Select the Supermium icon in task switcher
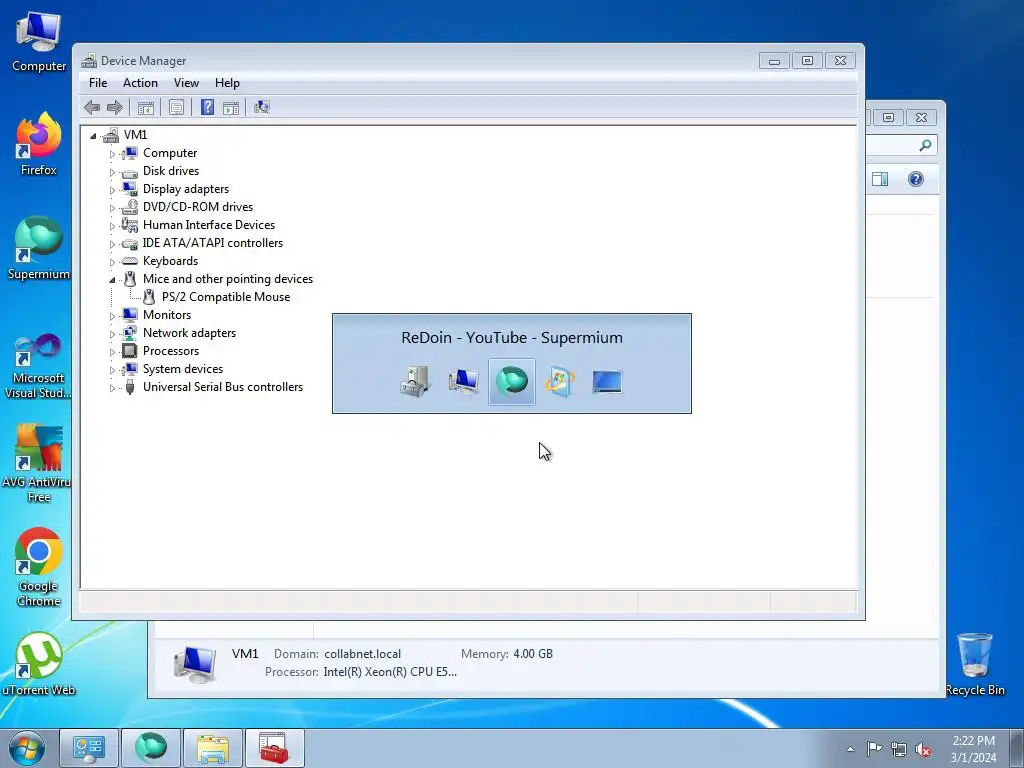This screenshot has width=1024, height=768. (x=511, y=381)
